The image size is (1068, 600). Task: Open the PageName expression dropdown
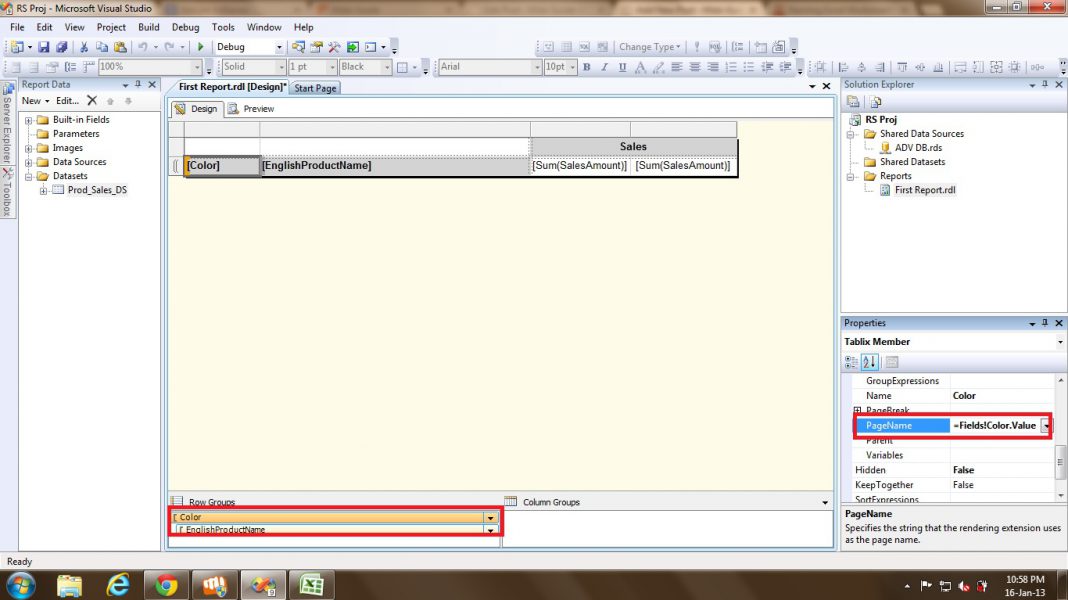[1047, 425]
